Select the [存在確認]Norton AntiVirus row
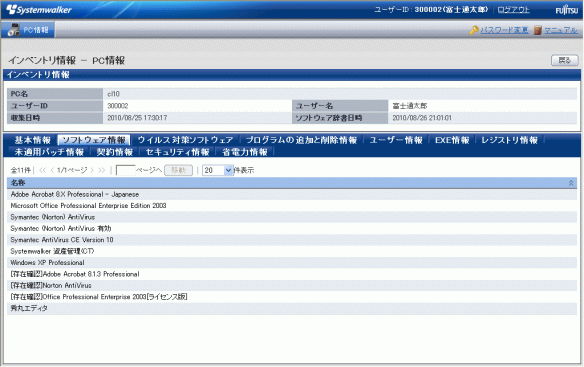This screenshot has width=584, height=367. 292,285
